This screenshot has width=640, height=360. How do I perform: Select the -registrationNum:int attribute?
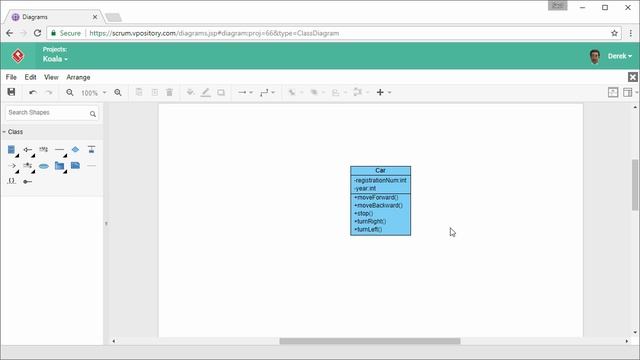[x=380, y=180]
